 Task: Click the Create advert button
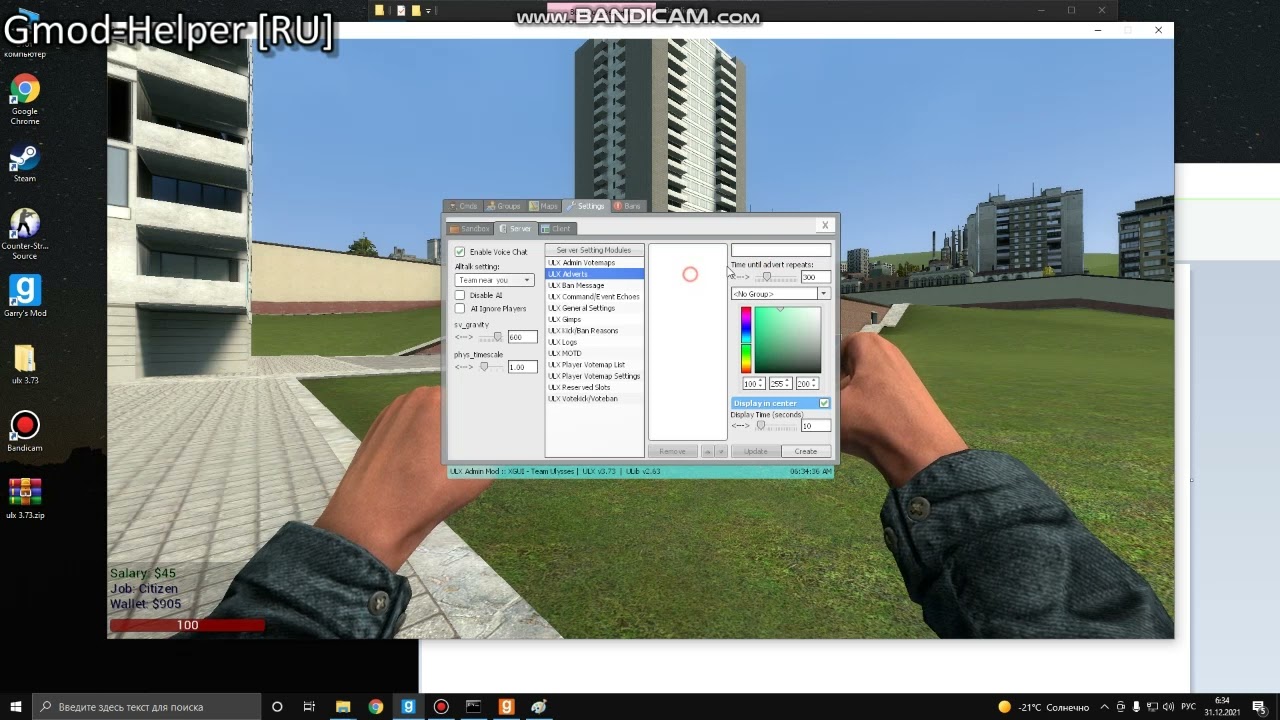806,451
